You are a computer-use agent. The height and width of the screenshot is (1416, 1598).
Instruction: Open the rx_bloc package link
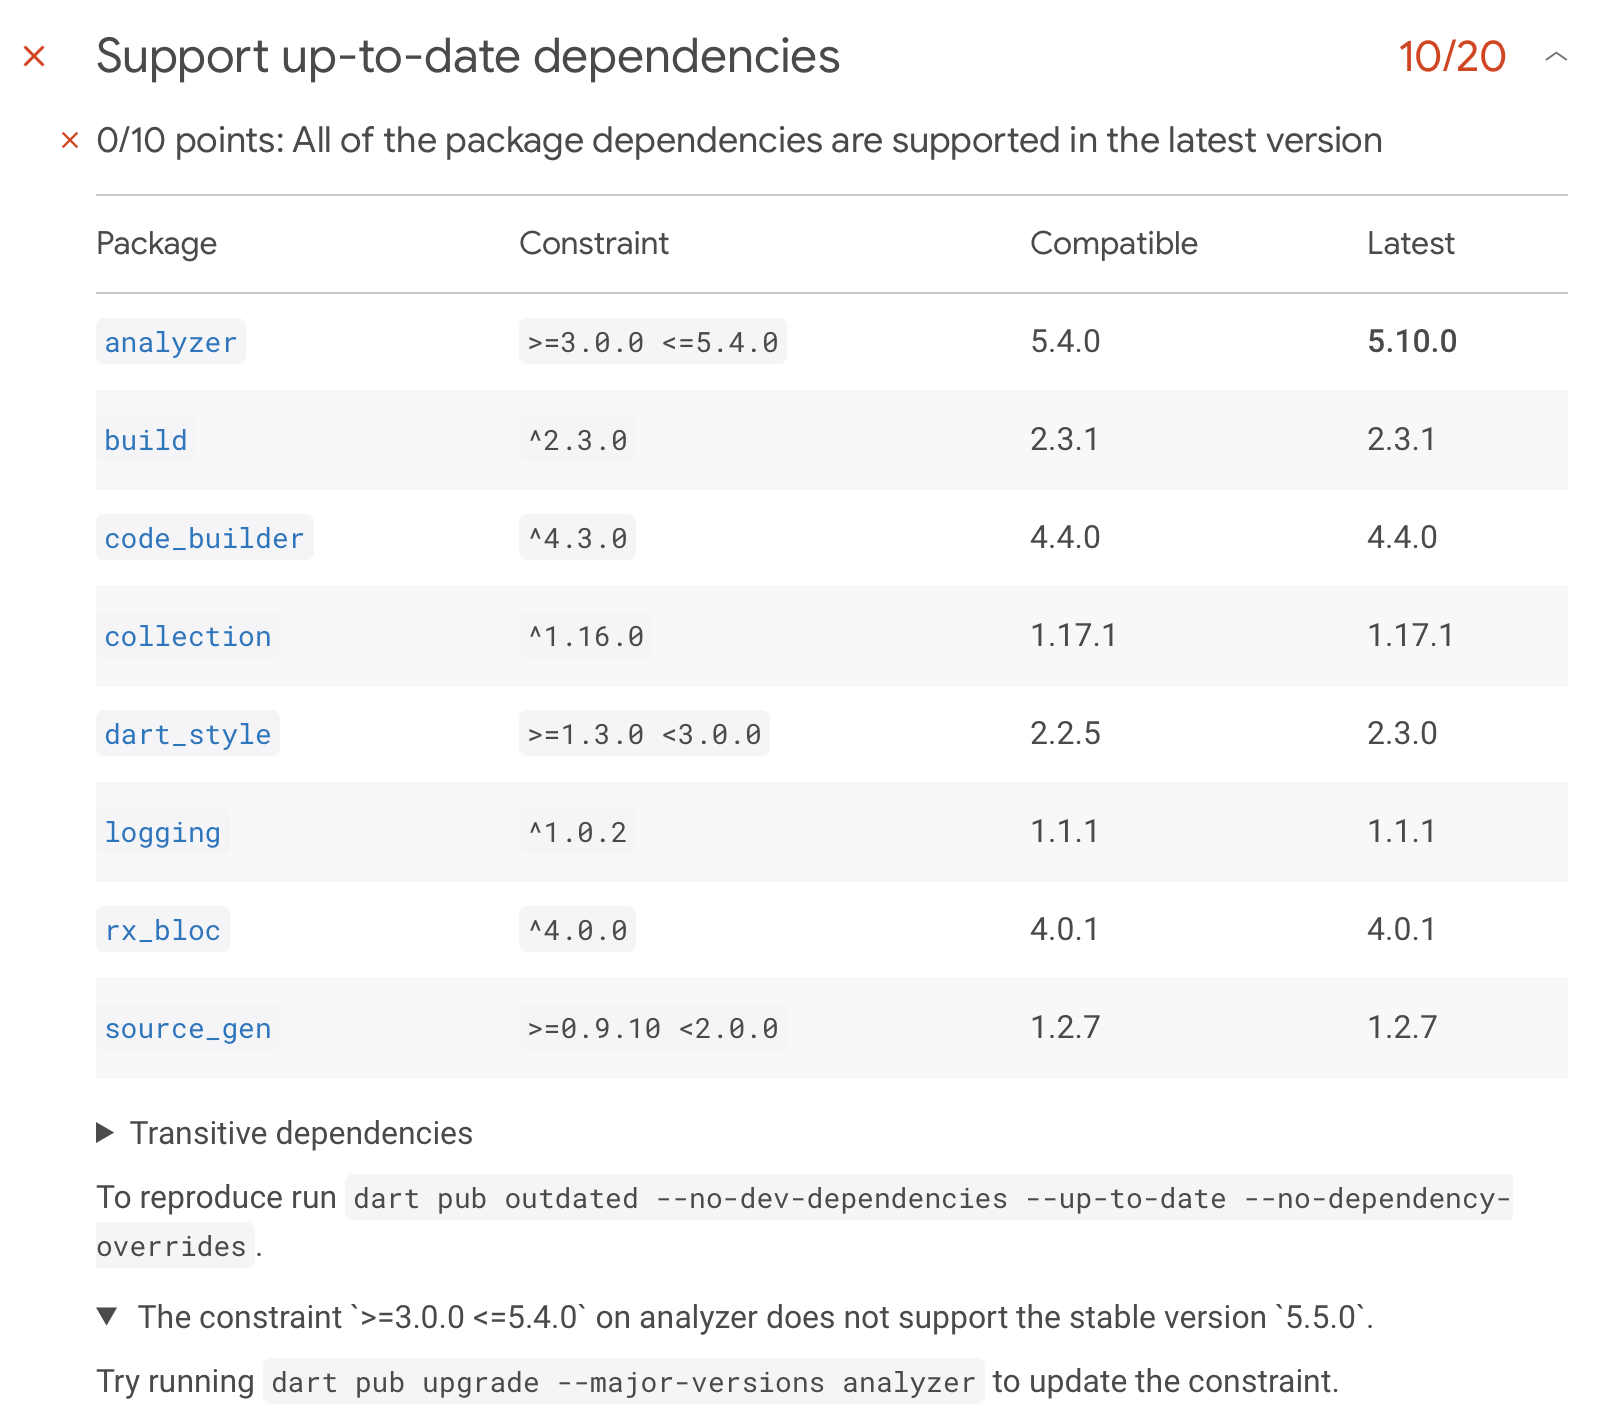pos(163,930)
